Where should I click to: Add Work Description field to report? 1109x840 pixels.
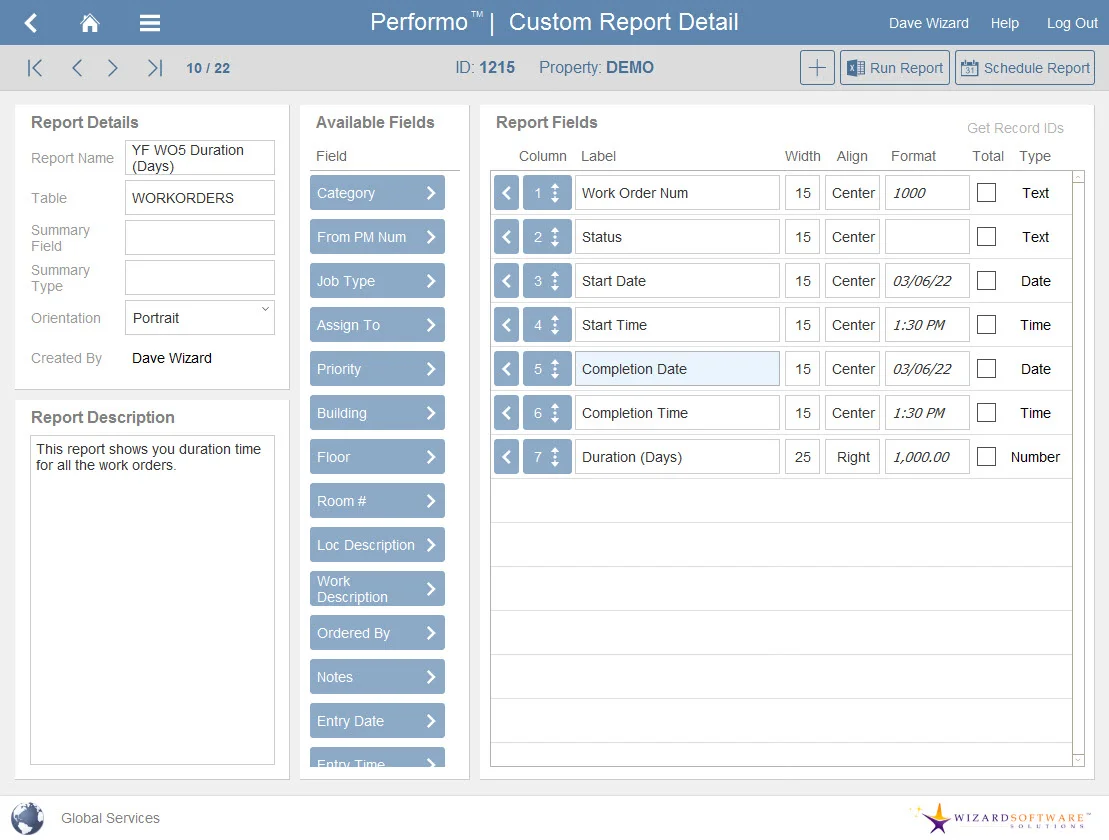[x=377, y=589]
